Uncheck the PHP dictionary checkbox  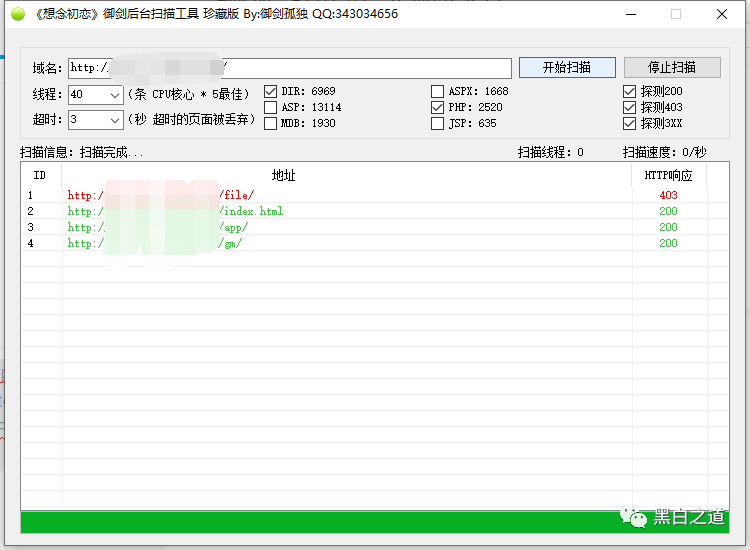click(437, 107)
